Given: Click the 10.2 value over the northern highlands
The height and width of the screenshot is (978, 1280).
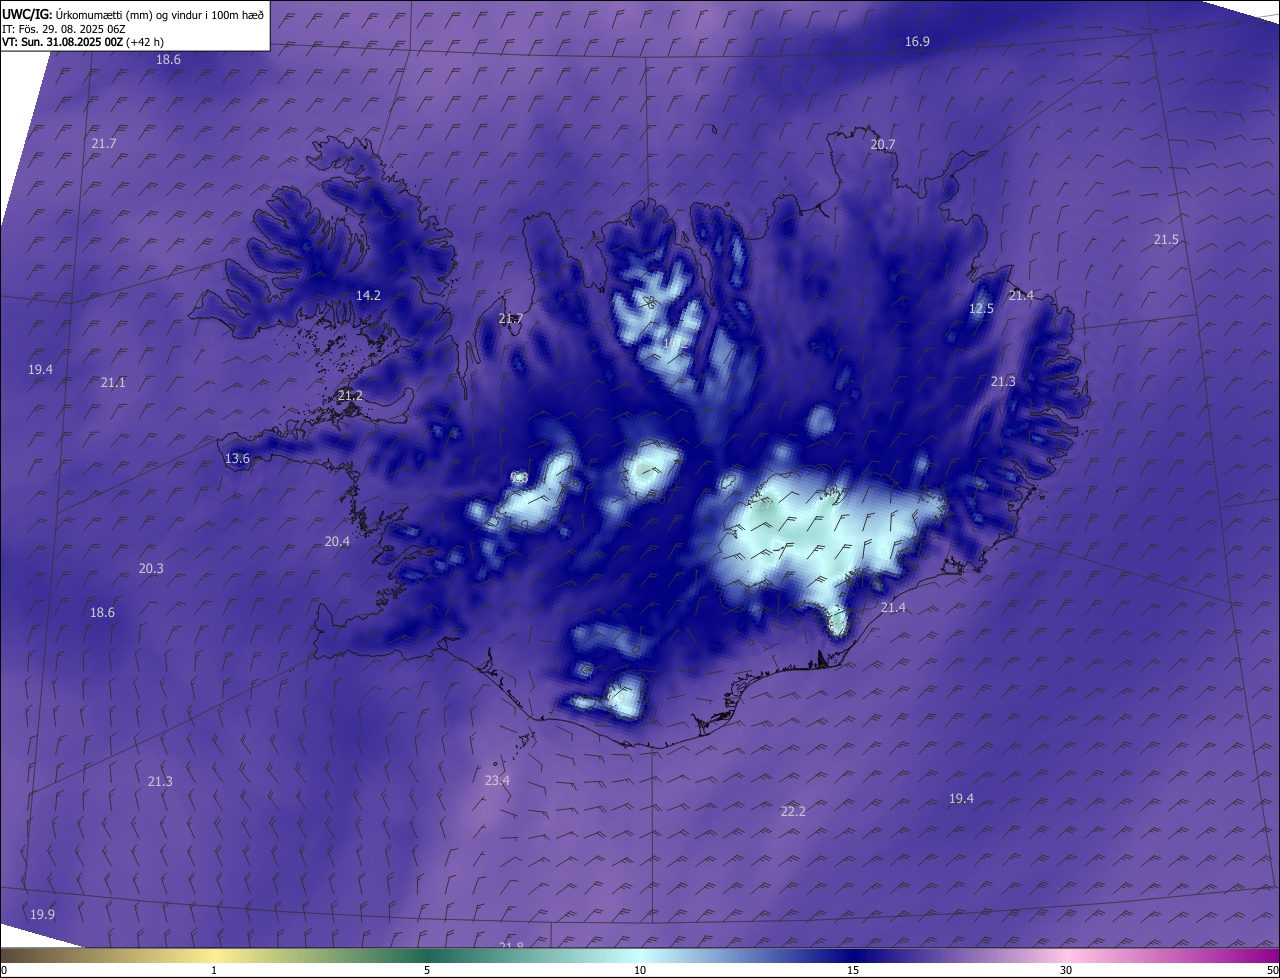Looking at the screenshot, I should point(675,343).
